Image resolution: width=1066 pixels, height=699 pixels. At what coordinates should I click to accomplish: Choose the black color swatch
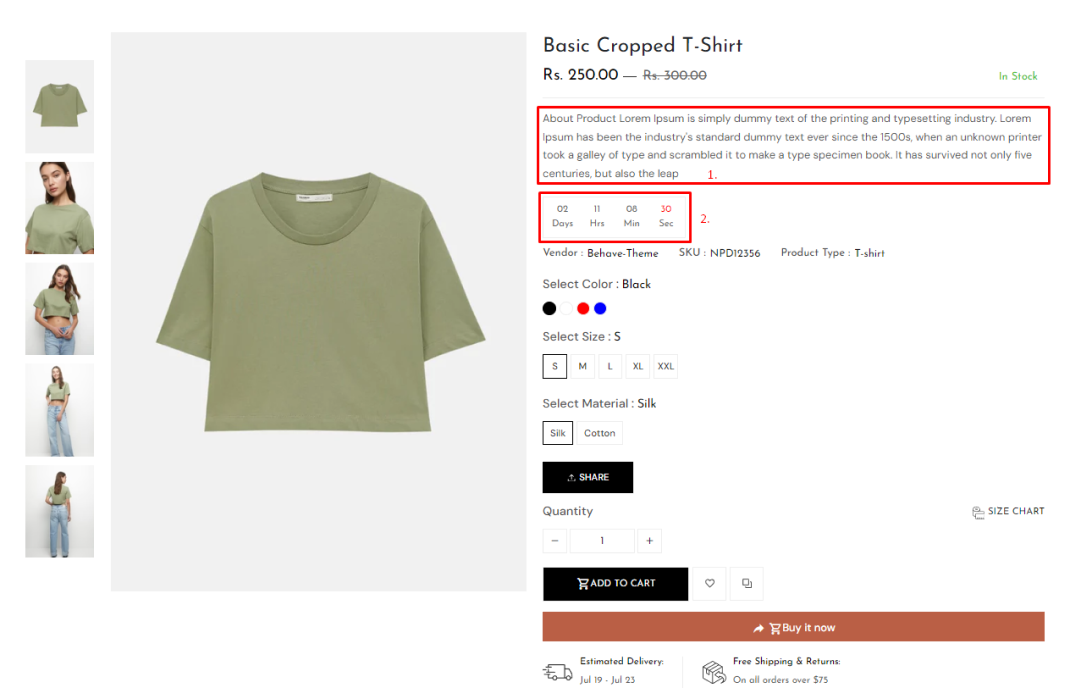[549, 309]
